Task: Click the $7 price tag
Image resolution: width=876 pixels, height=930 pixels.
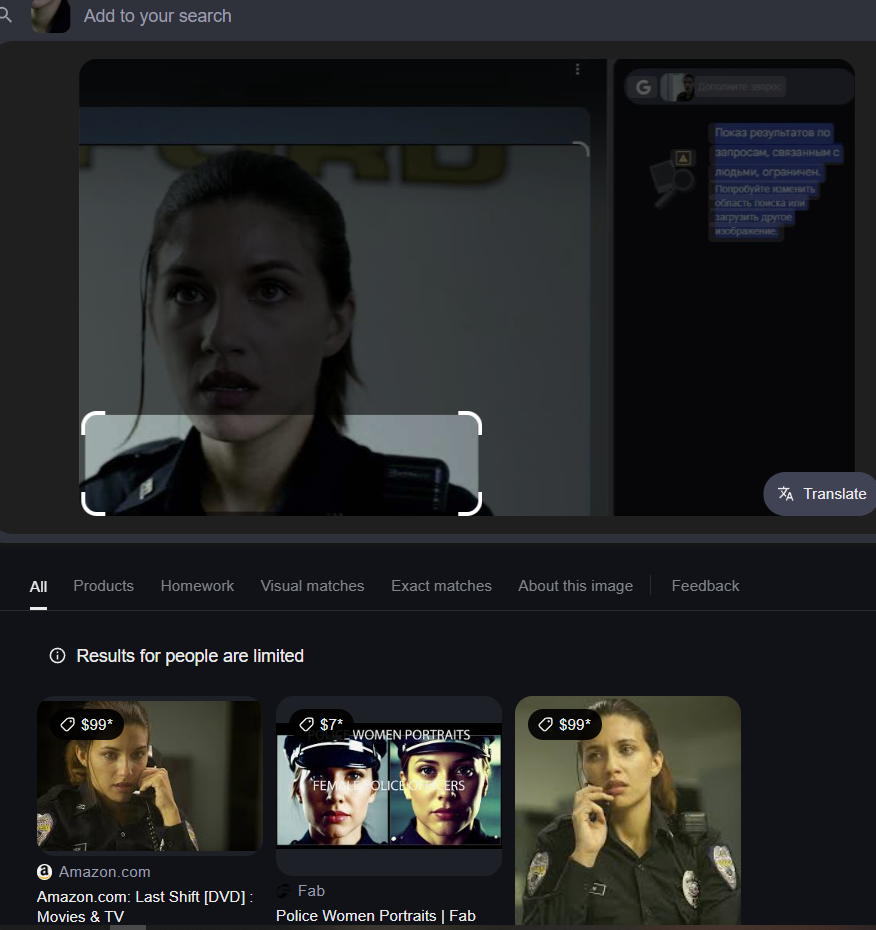Action: coord(323,724)
